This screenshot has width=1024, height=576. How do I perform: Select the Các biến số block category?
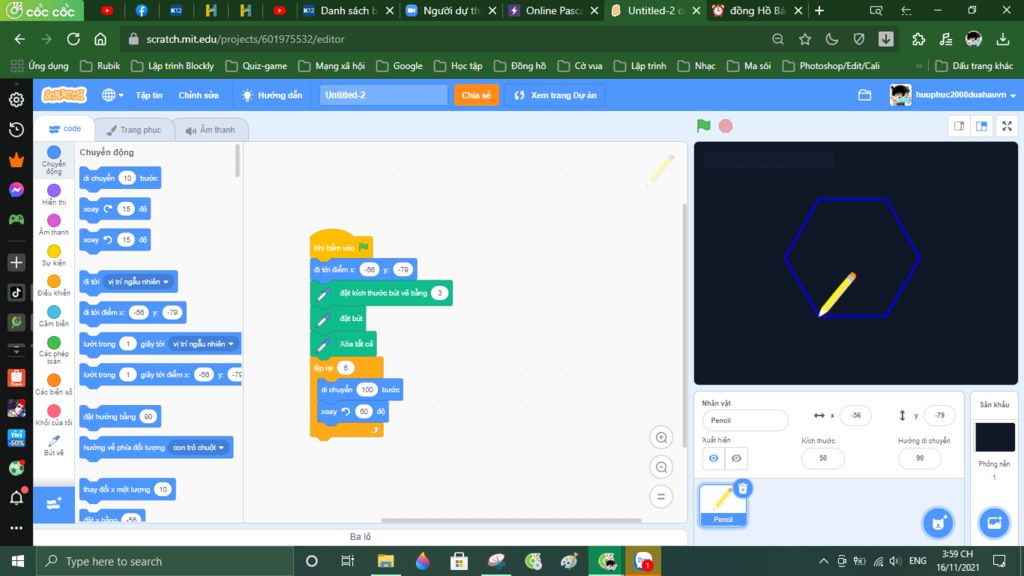[54, 384]
